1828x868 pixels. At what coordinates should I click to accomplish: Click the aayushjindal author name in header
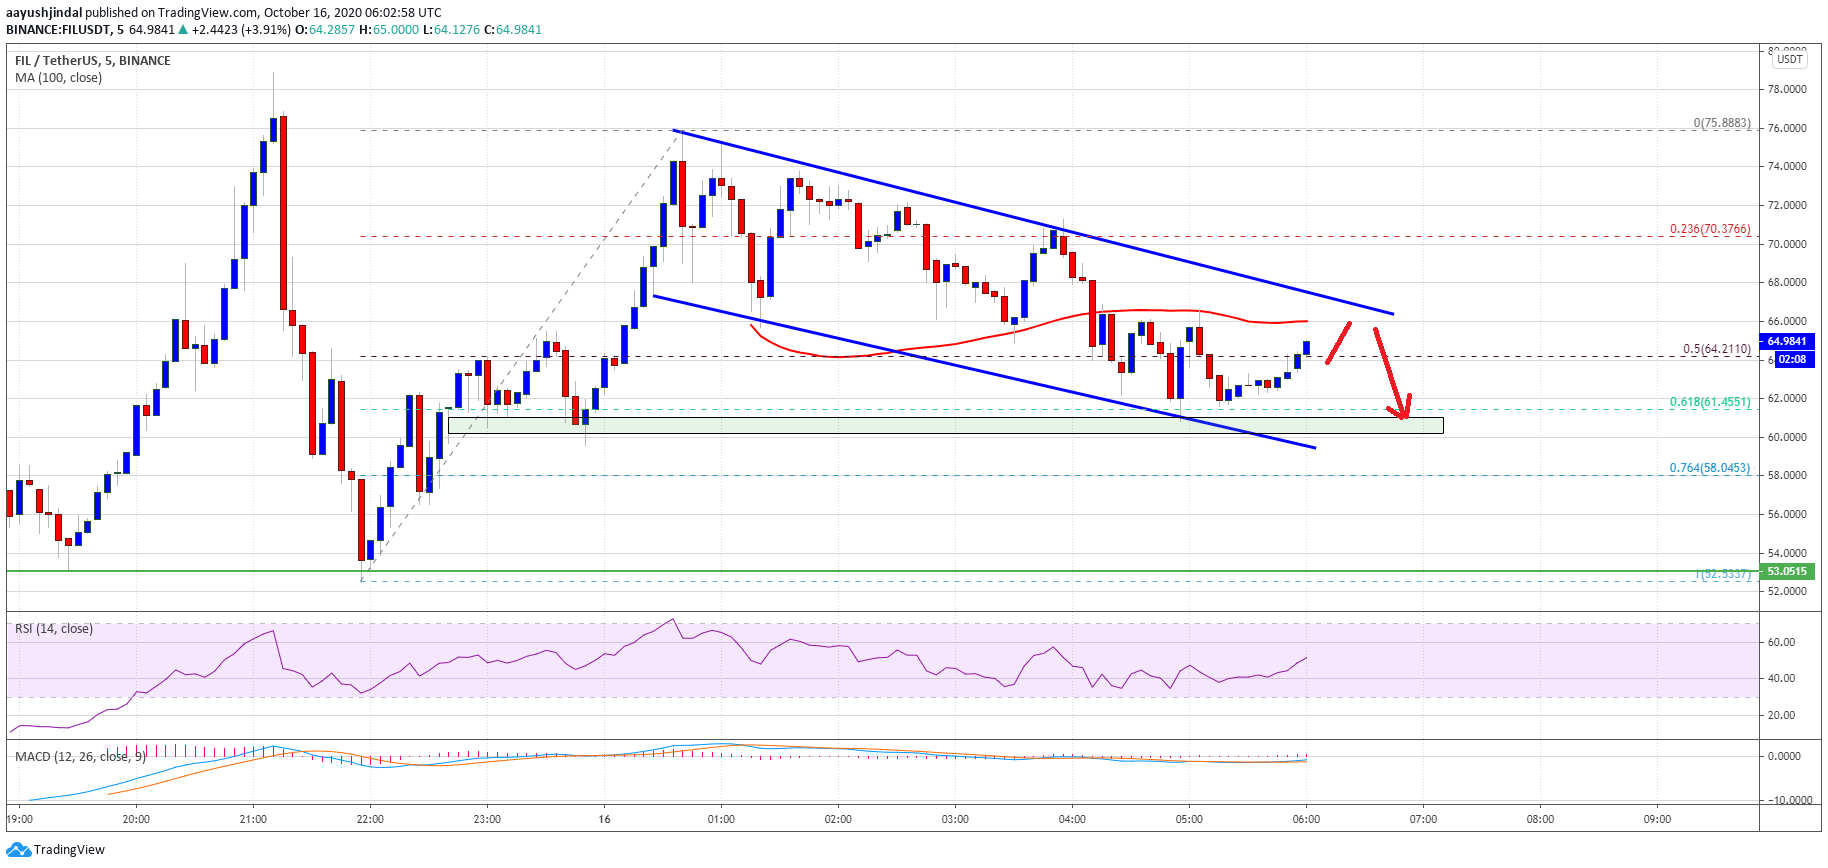point(44,13)
